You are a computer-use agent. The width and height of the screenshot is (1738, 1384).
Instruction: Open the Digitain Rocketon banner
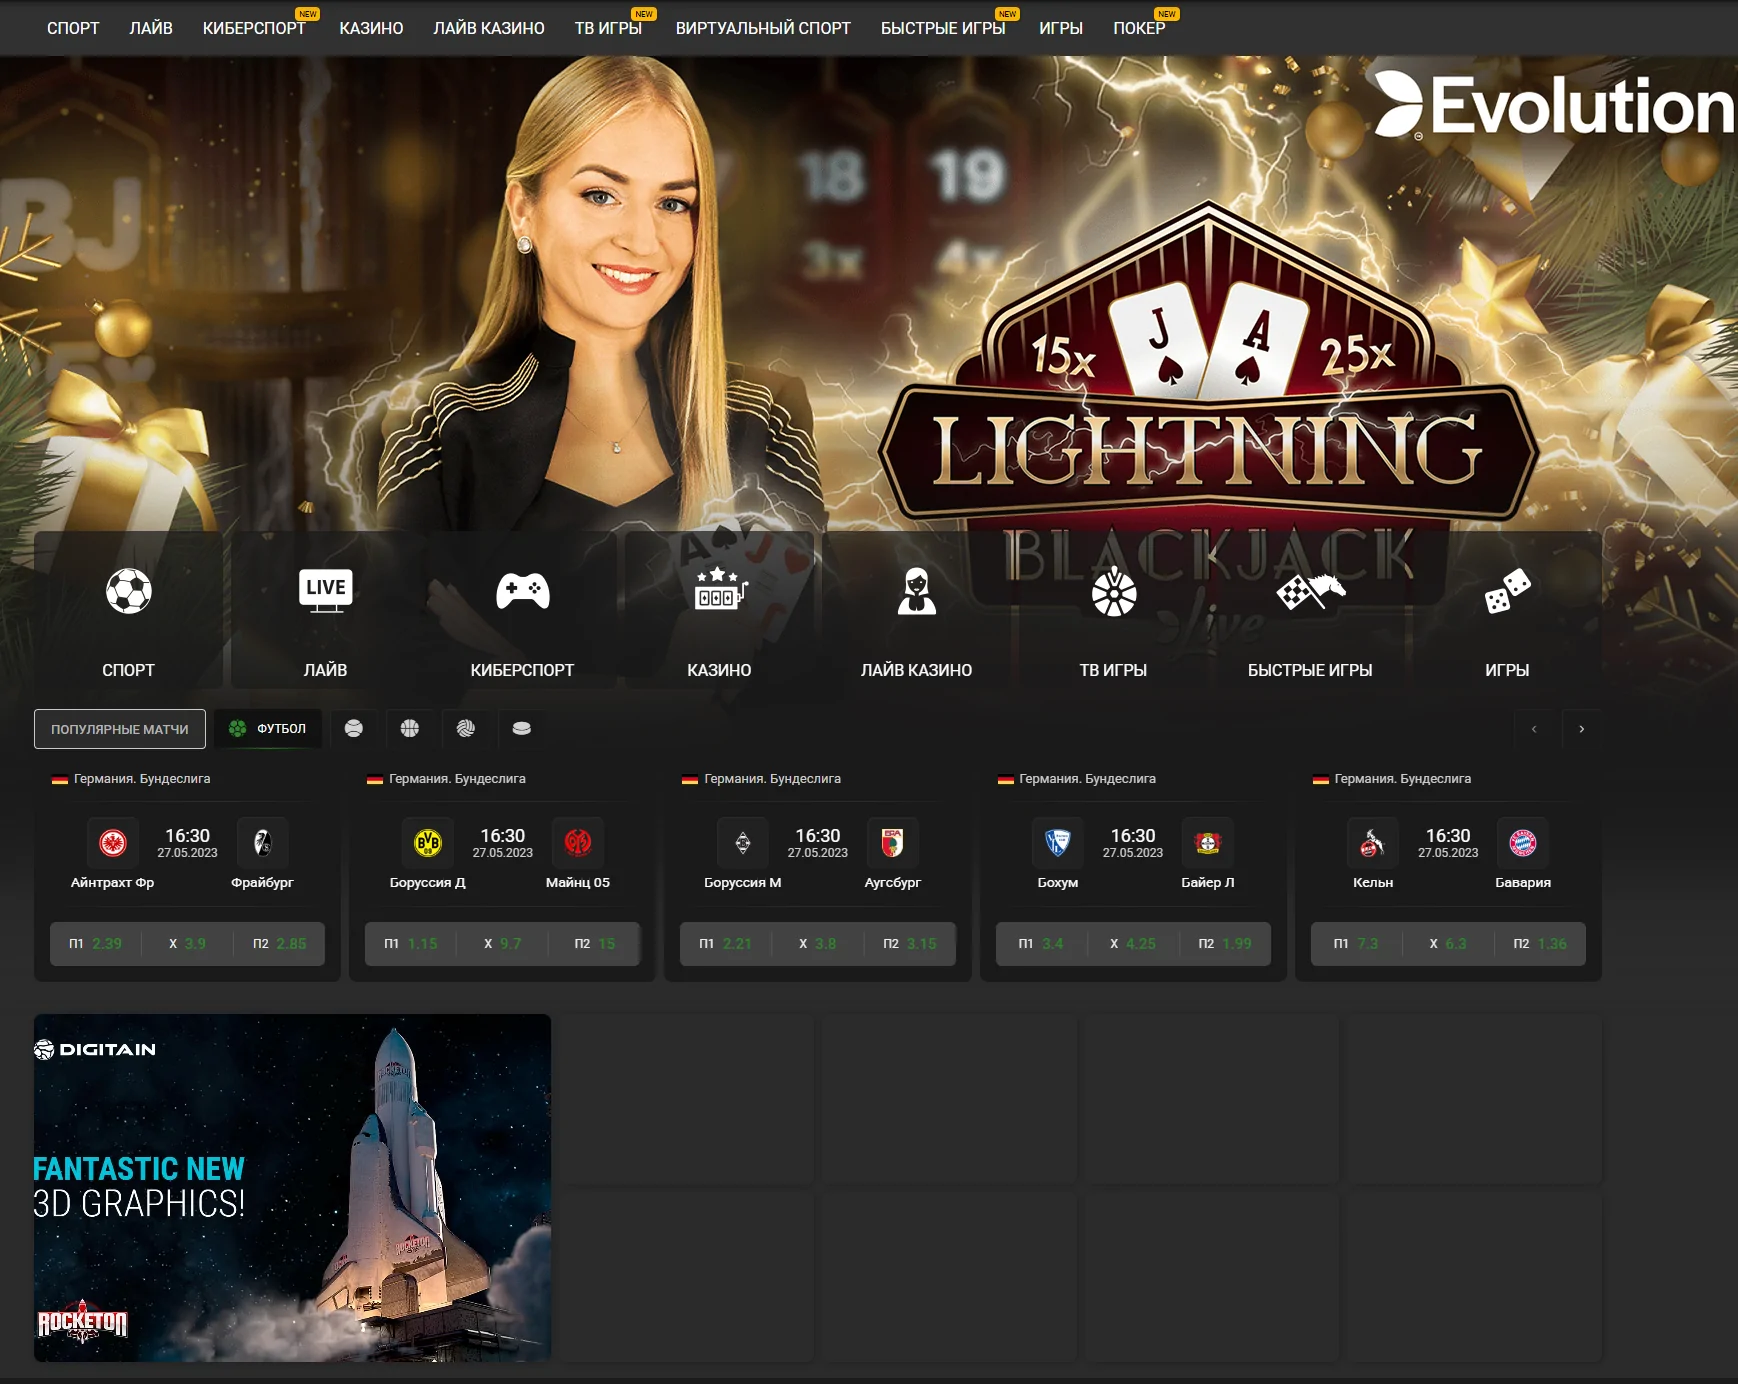(x=292, y=1188)
